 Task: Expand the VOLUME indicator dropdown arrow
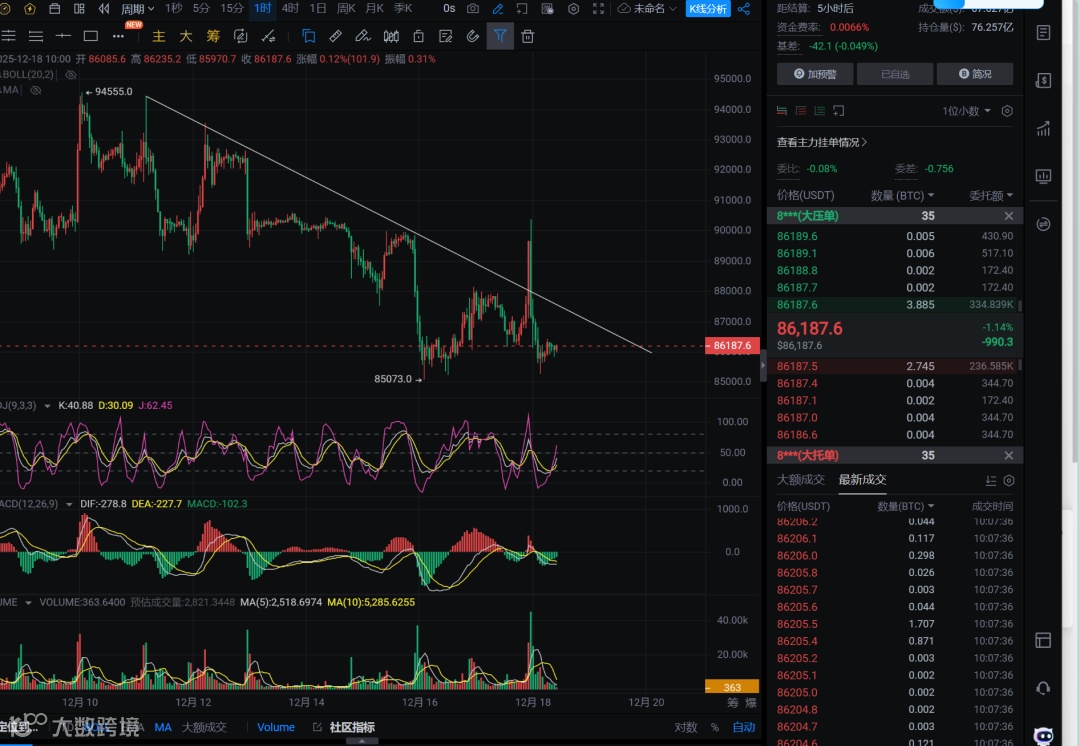click(x=28, y=603)
